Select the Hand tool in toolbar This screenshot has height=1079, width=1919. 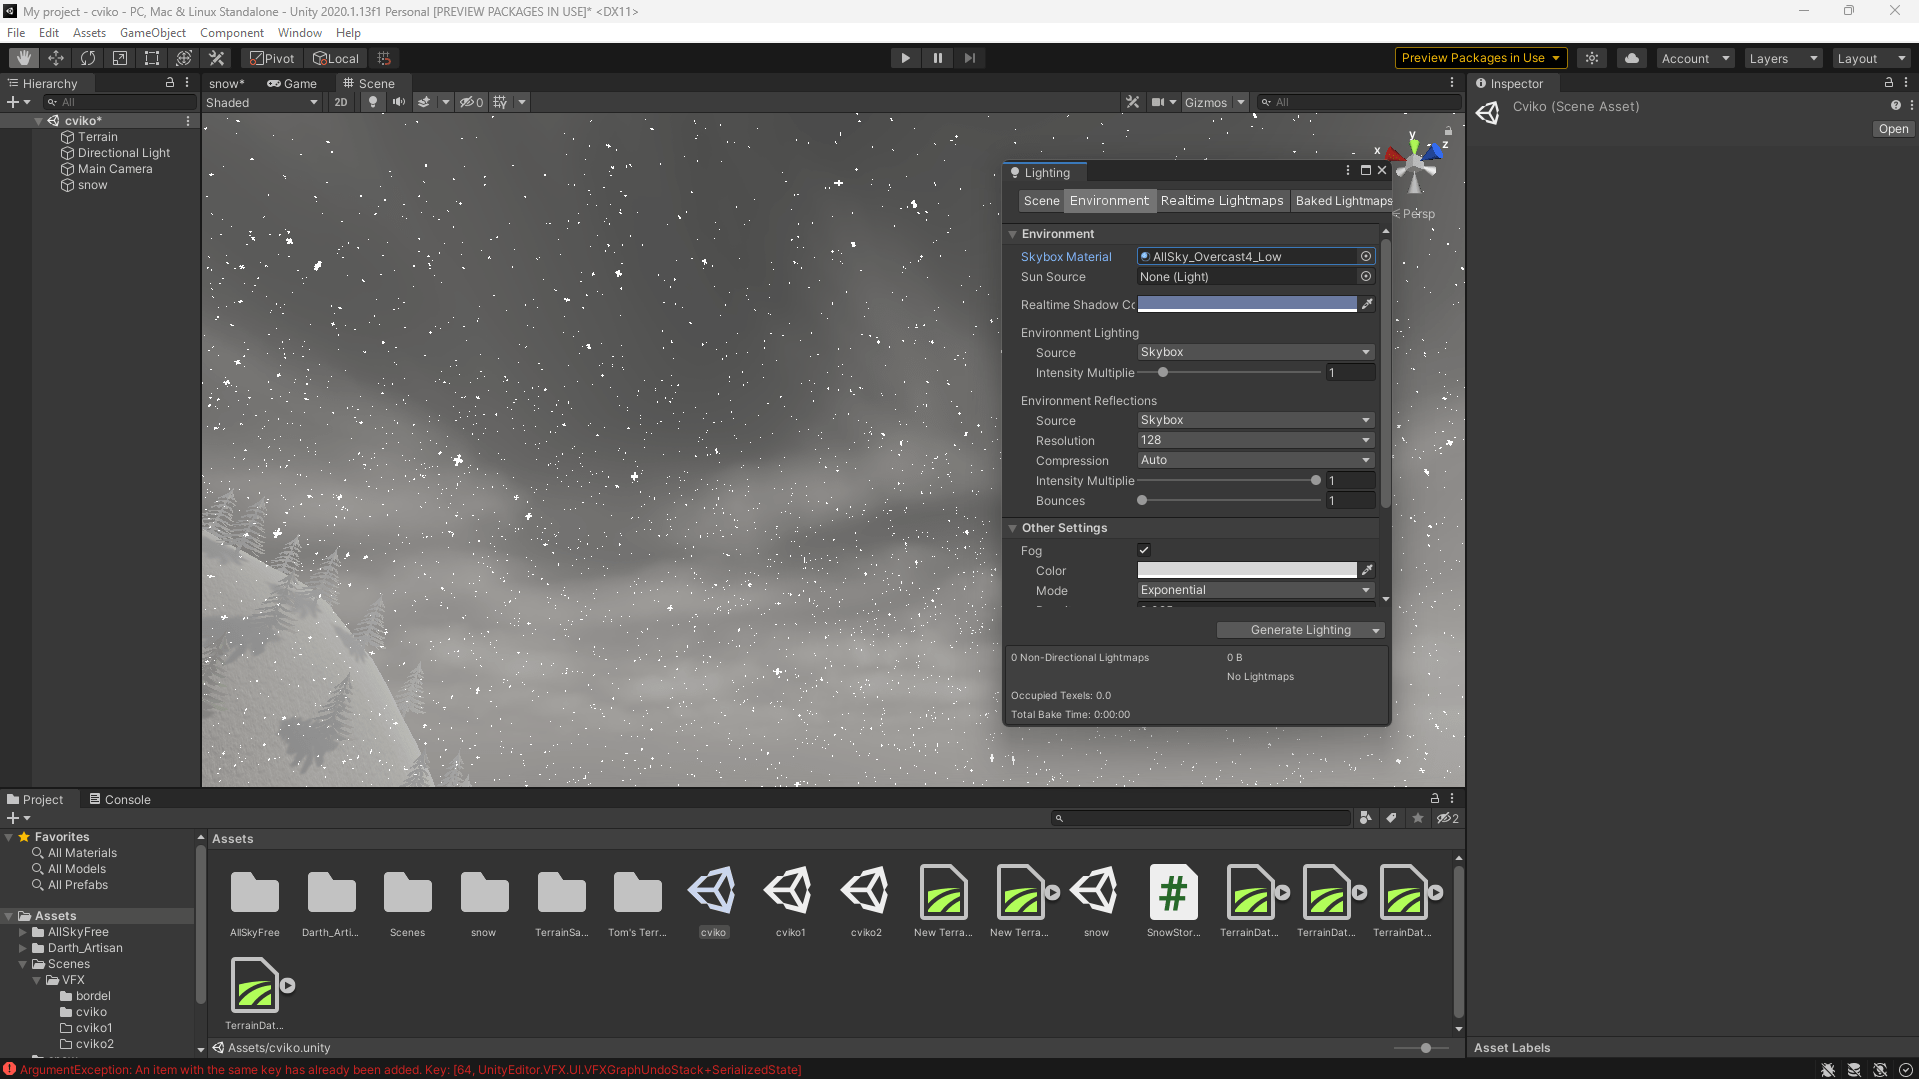tap(24, 58)
